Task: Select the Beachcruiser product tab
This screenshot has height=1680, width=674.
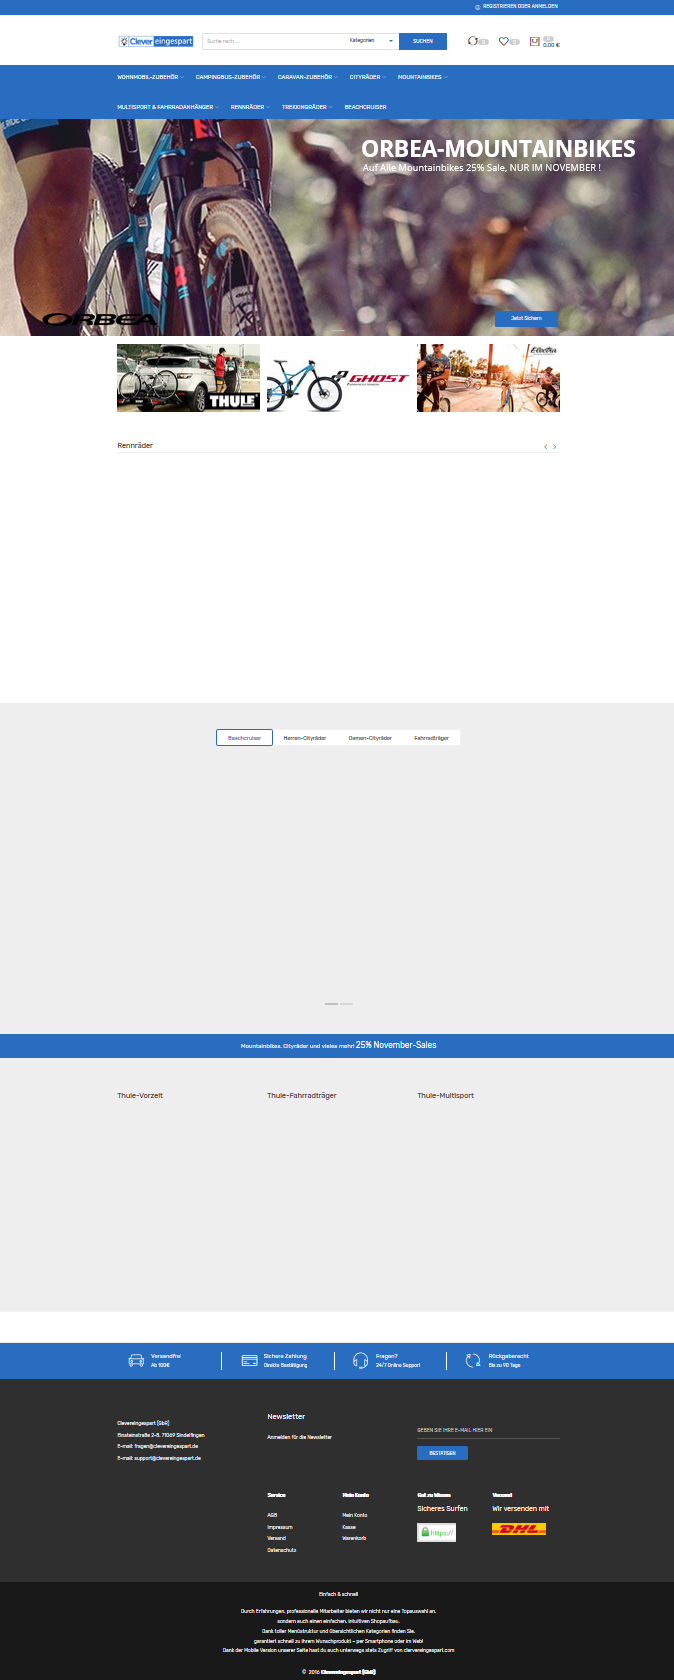Action: coord(244,738)
